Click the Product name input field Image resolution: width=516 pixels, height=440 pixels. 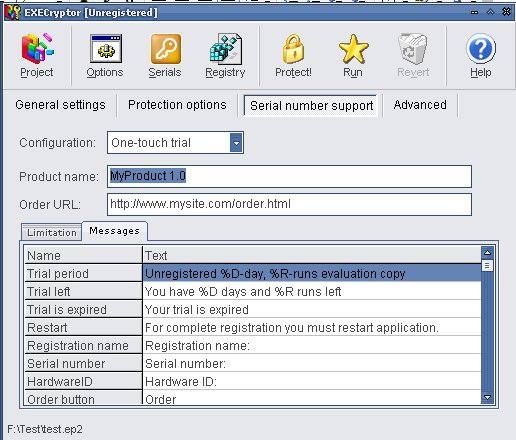[289, 176]
